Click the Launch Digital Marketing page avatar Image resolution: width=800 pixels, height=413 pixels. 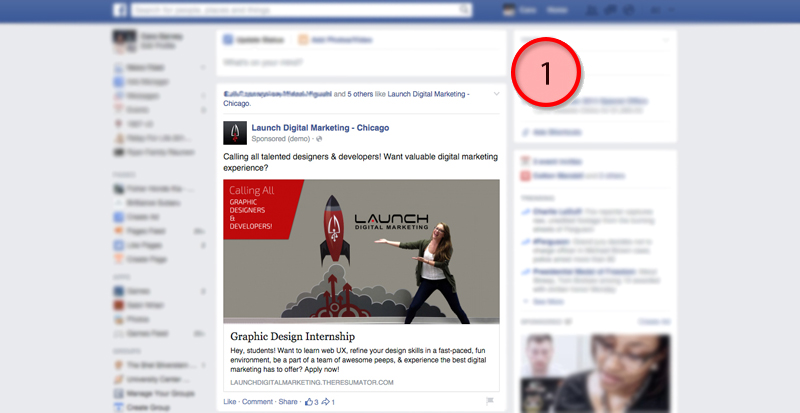coord(235,133)
